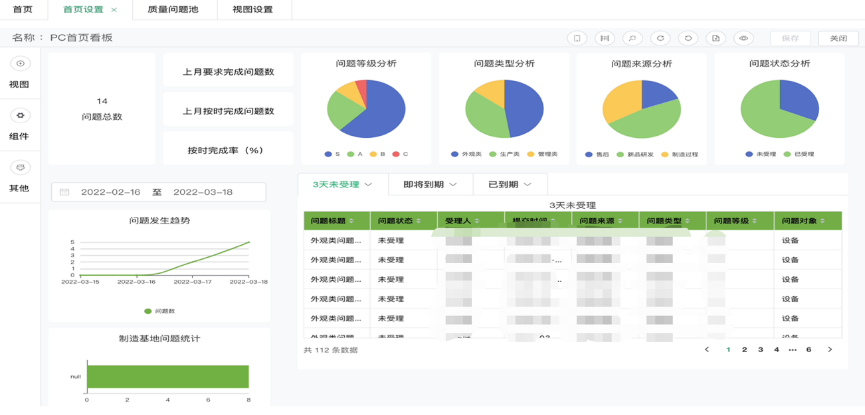Click the export file icon in toolbar

[716, 38]
